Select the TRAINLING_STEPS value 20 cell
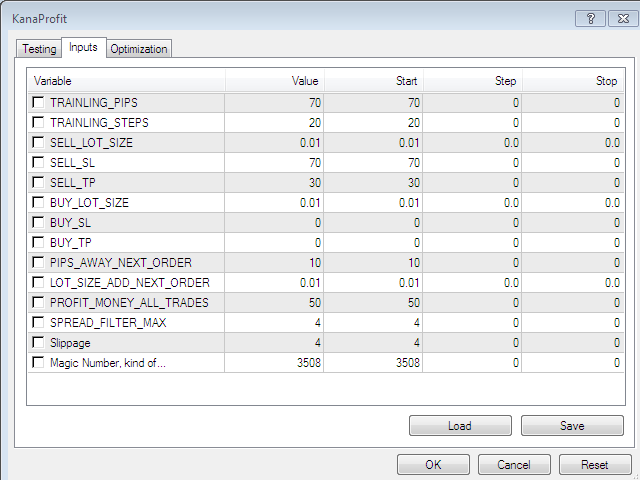Image resolution: width=640 pixels, height=480 pixels. [x=274, y=122]
